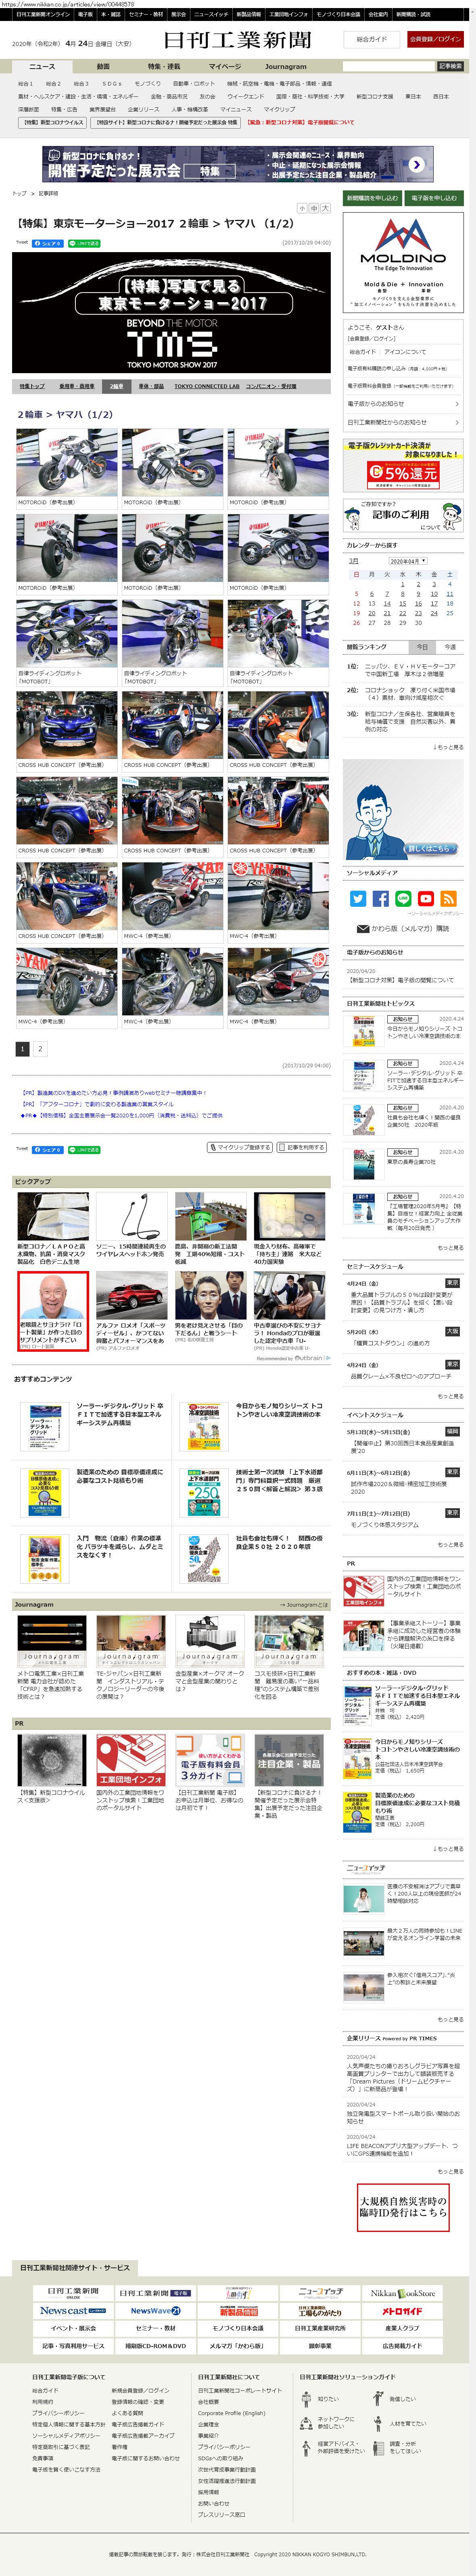Expand 日刊工業新聞社からのお知らせ chevron row
Viewport: 476px width, 2576px height.
pos(403,422)
